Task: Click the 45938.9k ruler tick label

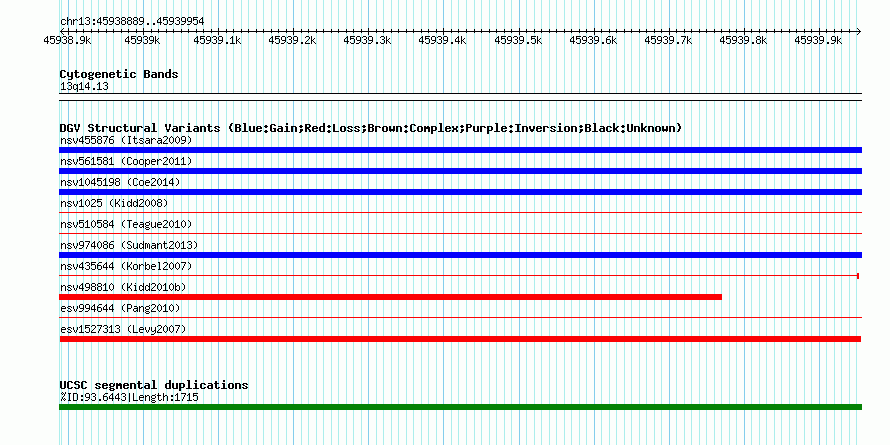Action: tap(67, 40)
